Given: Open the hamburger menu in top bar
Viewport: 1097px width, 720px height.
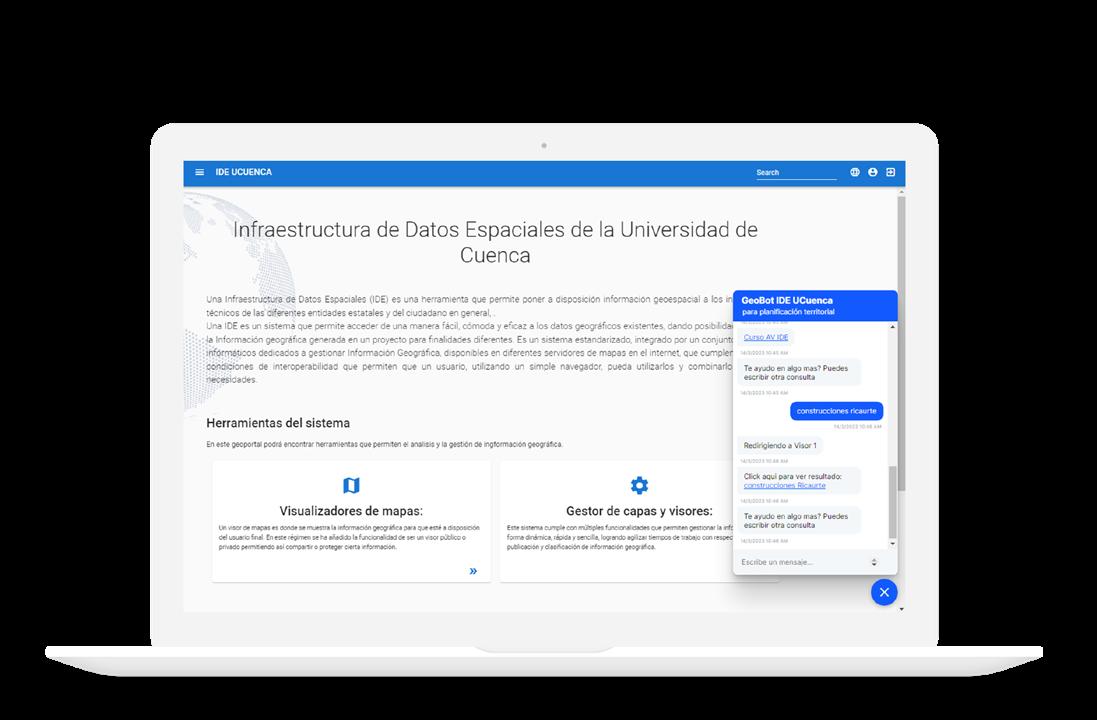Looking at the screenshot, I should 199,172.
